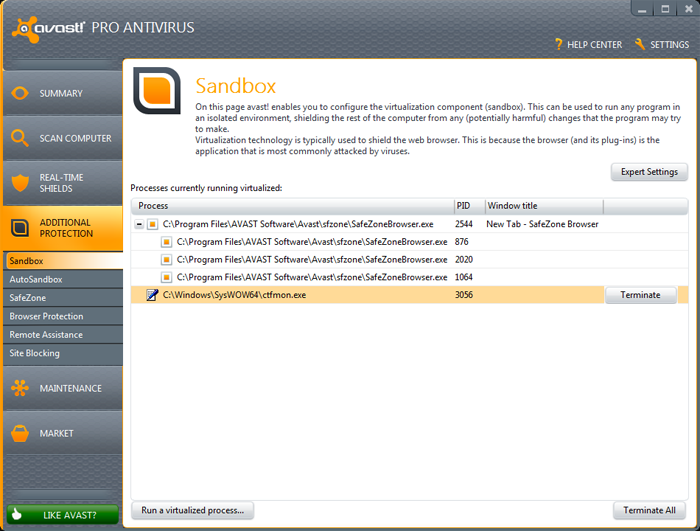This screenshot has width=700, height=531.
Task: Click the sandbox icon of PID 876 process
Action: coord(167,242)
